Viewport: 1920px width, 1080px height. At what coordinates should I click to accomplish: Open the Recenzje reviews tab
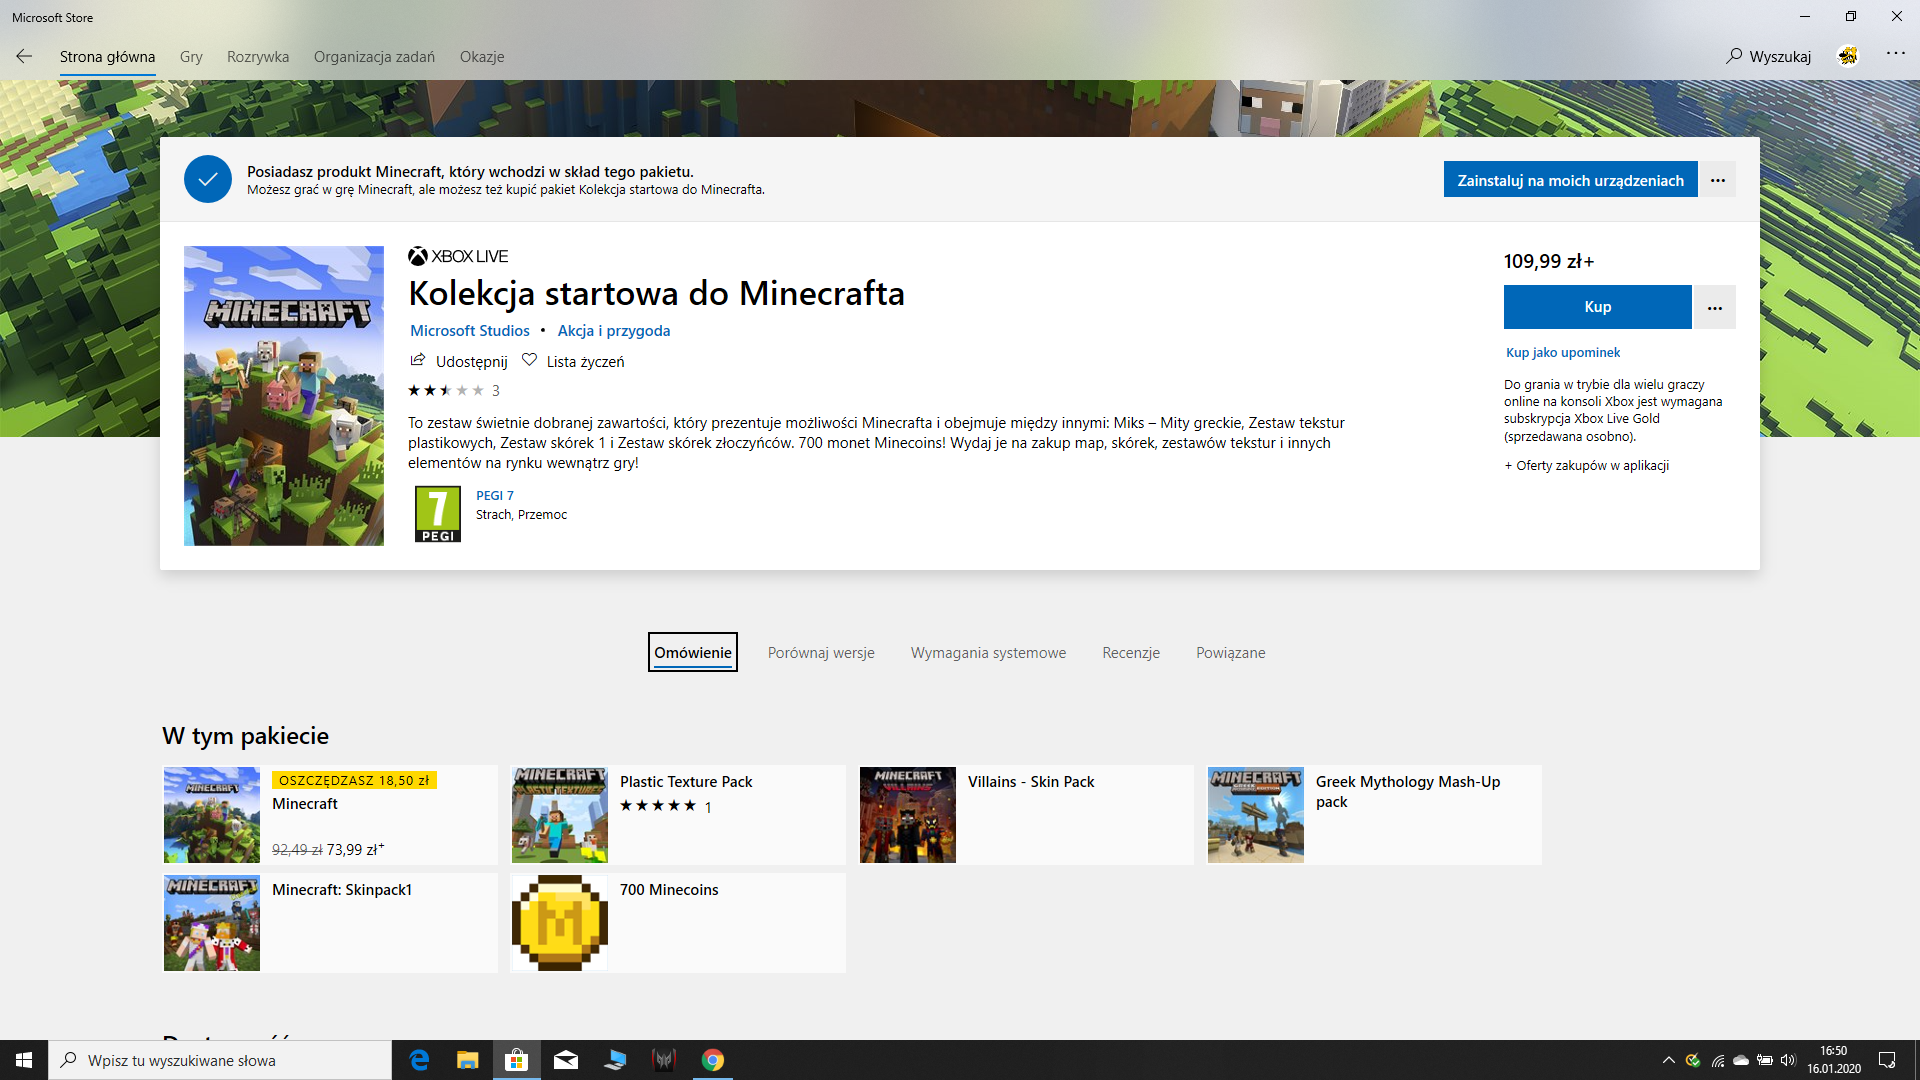[1131, 653]
